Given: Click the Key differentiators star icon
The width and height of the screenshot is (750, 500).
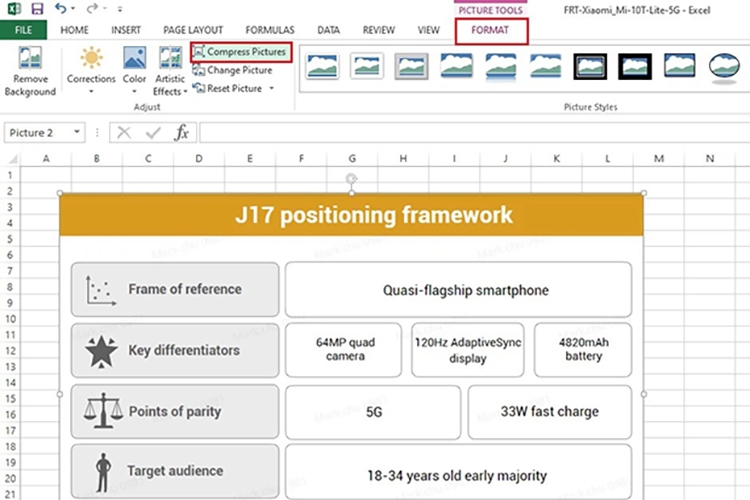Looking at the screenshot, I should click(x=101, y=352).
